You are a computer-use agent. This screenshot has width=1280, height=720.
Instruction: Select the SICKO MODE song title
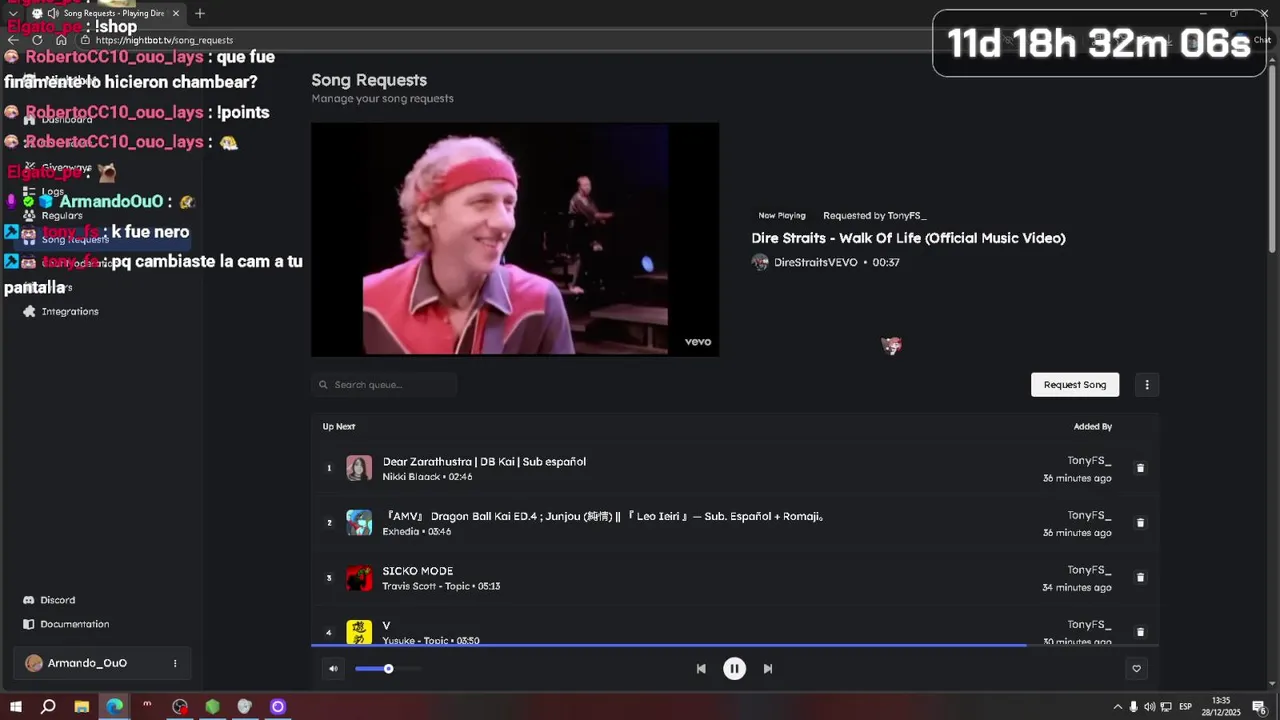pos(418,571)
